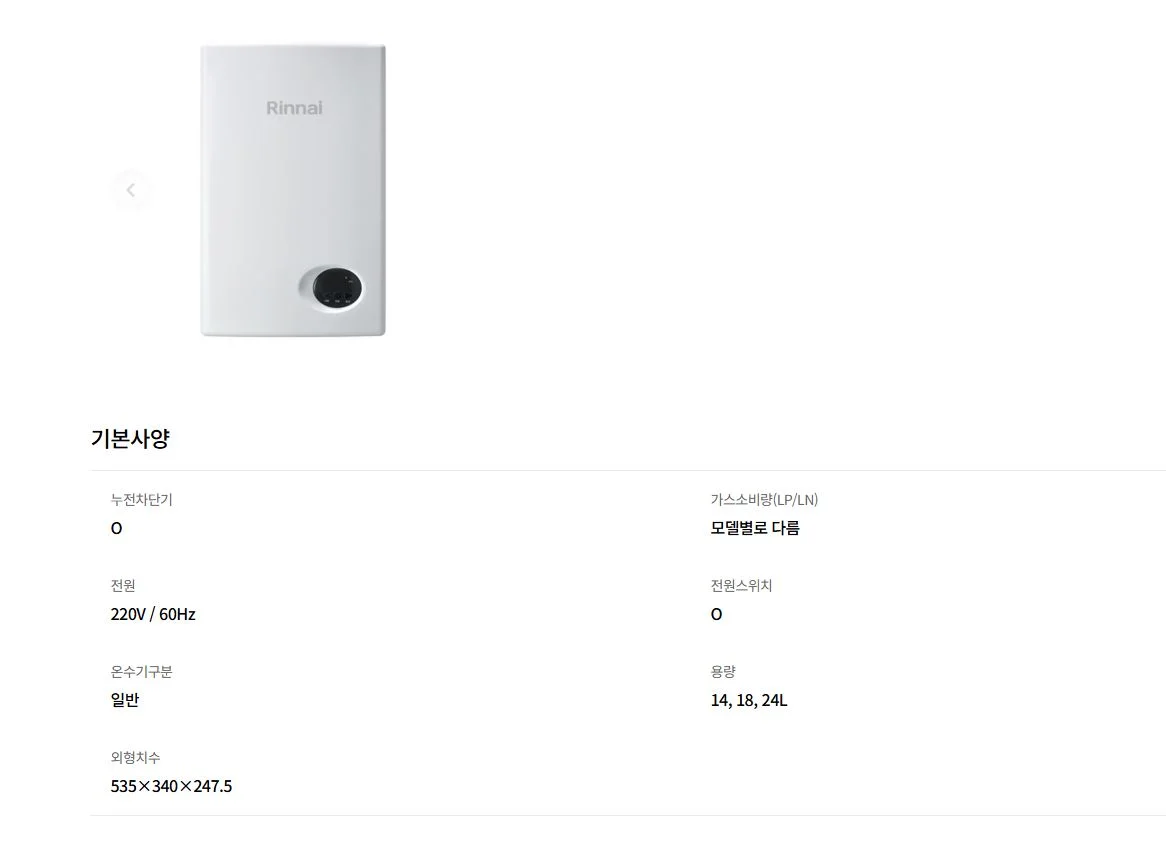The image size is (1166, 848).
Task: Click the 누전차단기 specification label
Action: 140,500
